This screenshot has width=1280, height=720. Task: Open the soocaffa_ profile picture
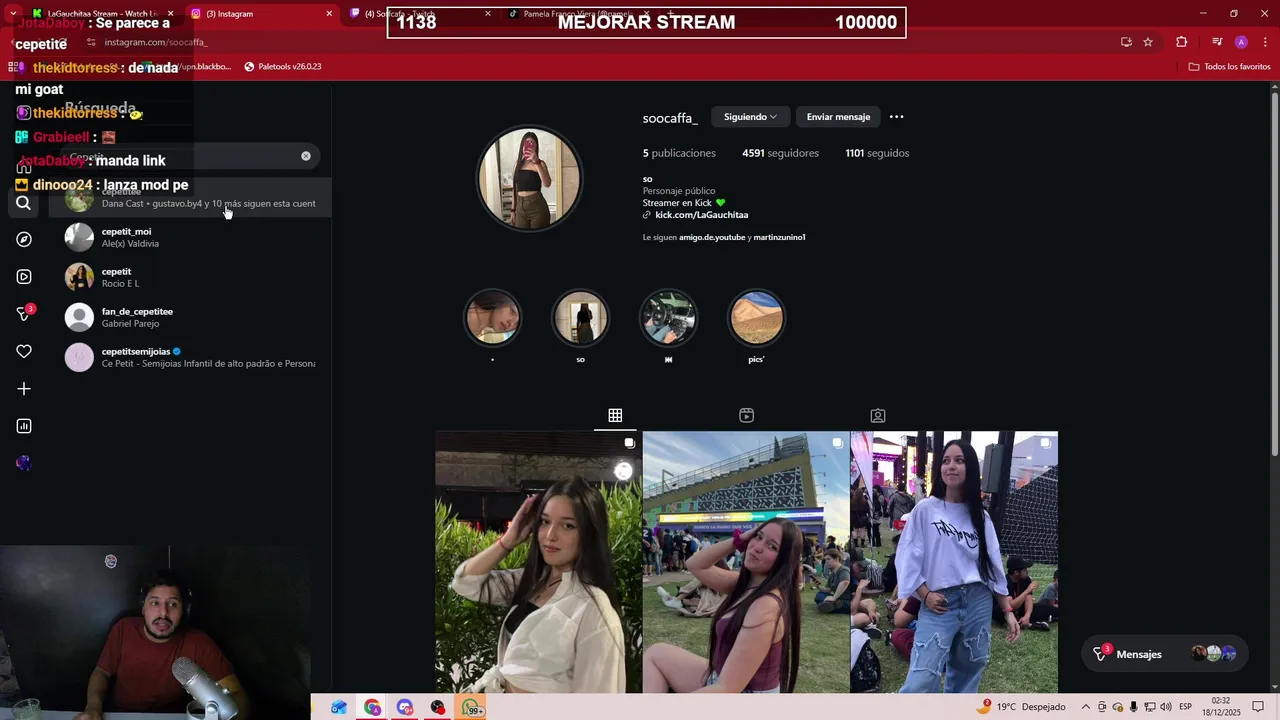pyautogui.click(x=529, y=179)
